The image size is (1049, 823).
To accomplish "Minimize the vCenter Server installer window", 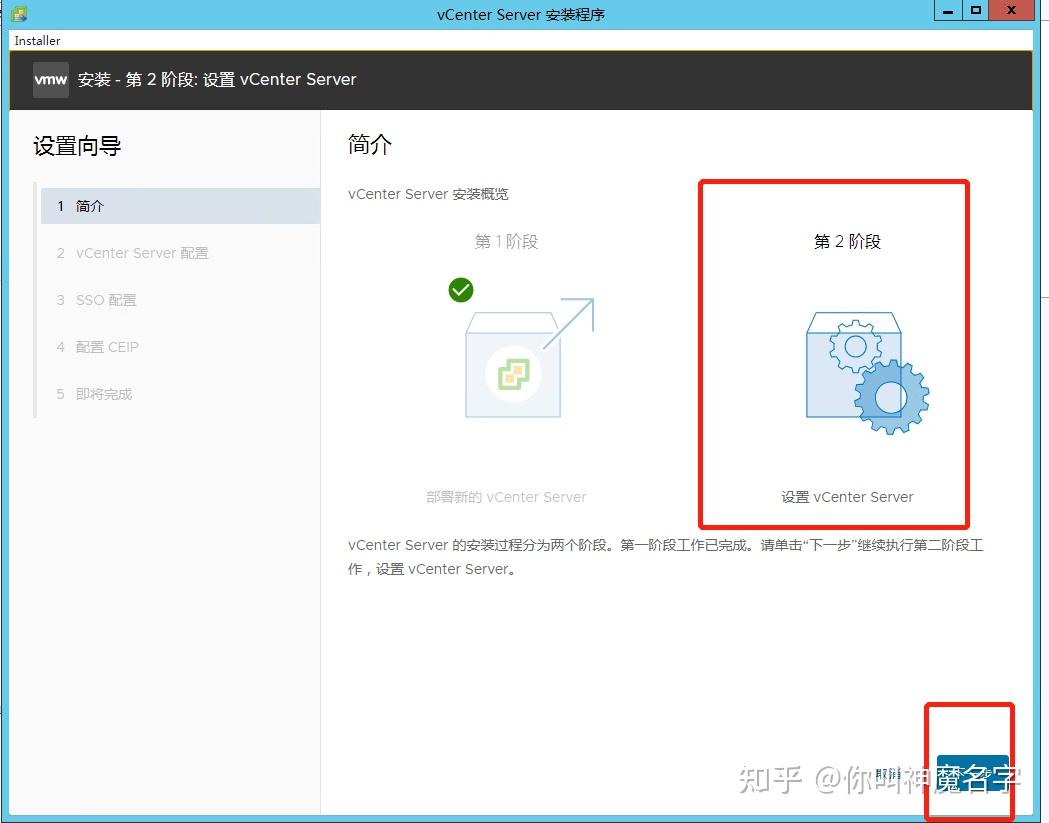I will tap(946, 11).
